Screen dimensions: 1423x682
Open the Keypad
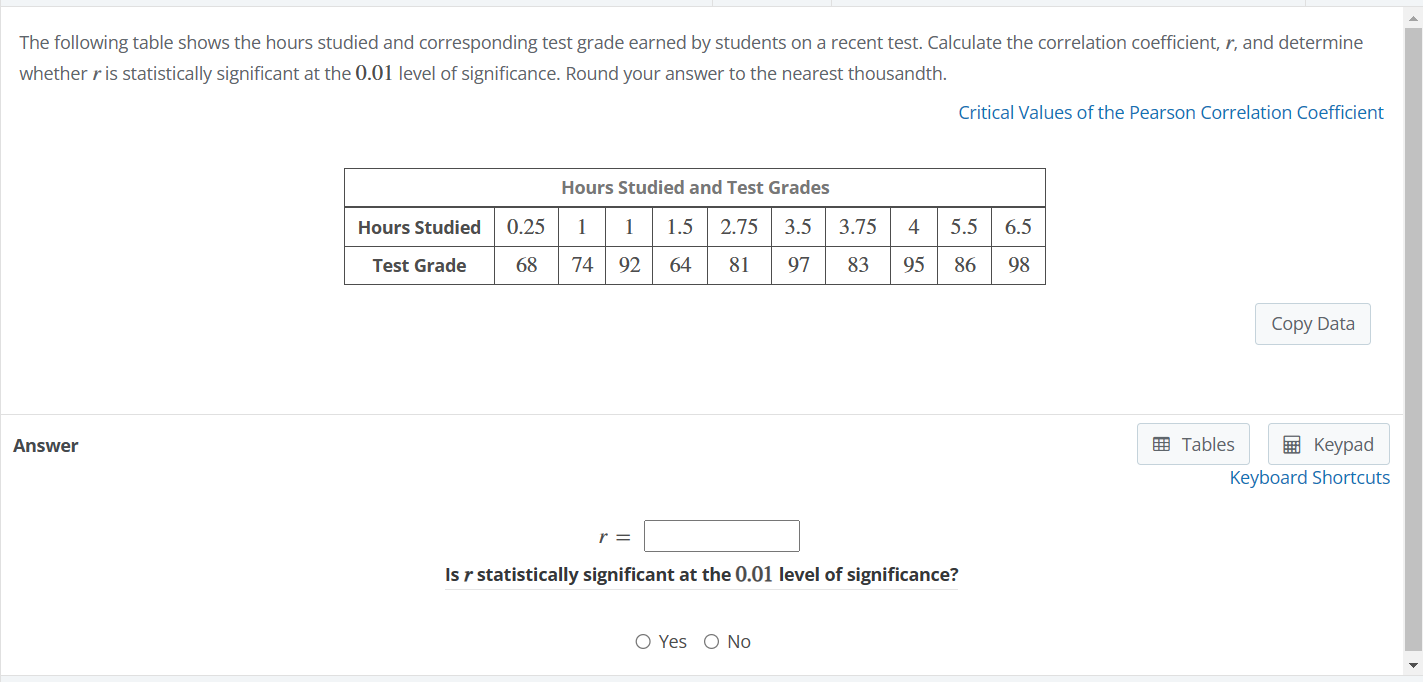pyautogui.click(x=1328, y=444)
